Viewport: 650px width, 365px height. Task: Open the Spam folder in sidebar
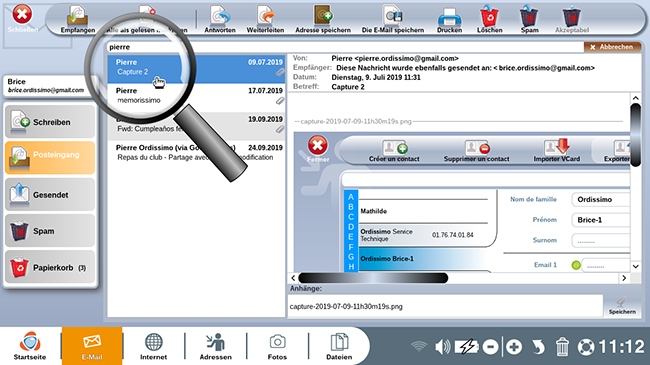50,231
